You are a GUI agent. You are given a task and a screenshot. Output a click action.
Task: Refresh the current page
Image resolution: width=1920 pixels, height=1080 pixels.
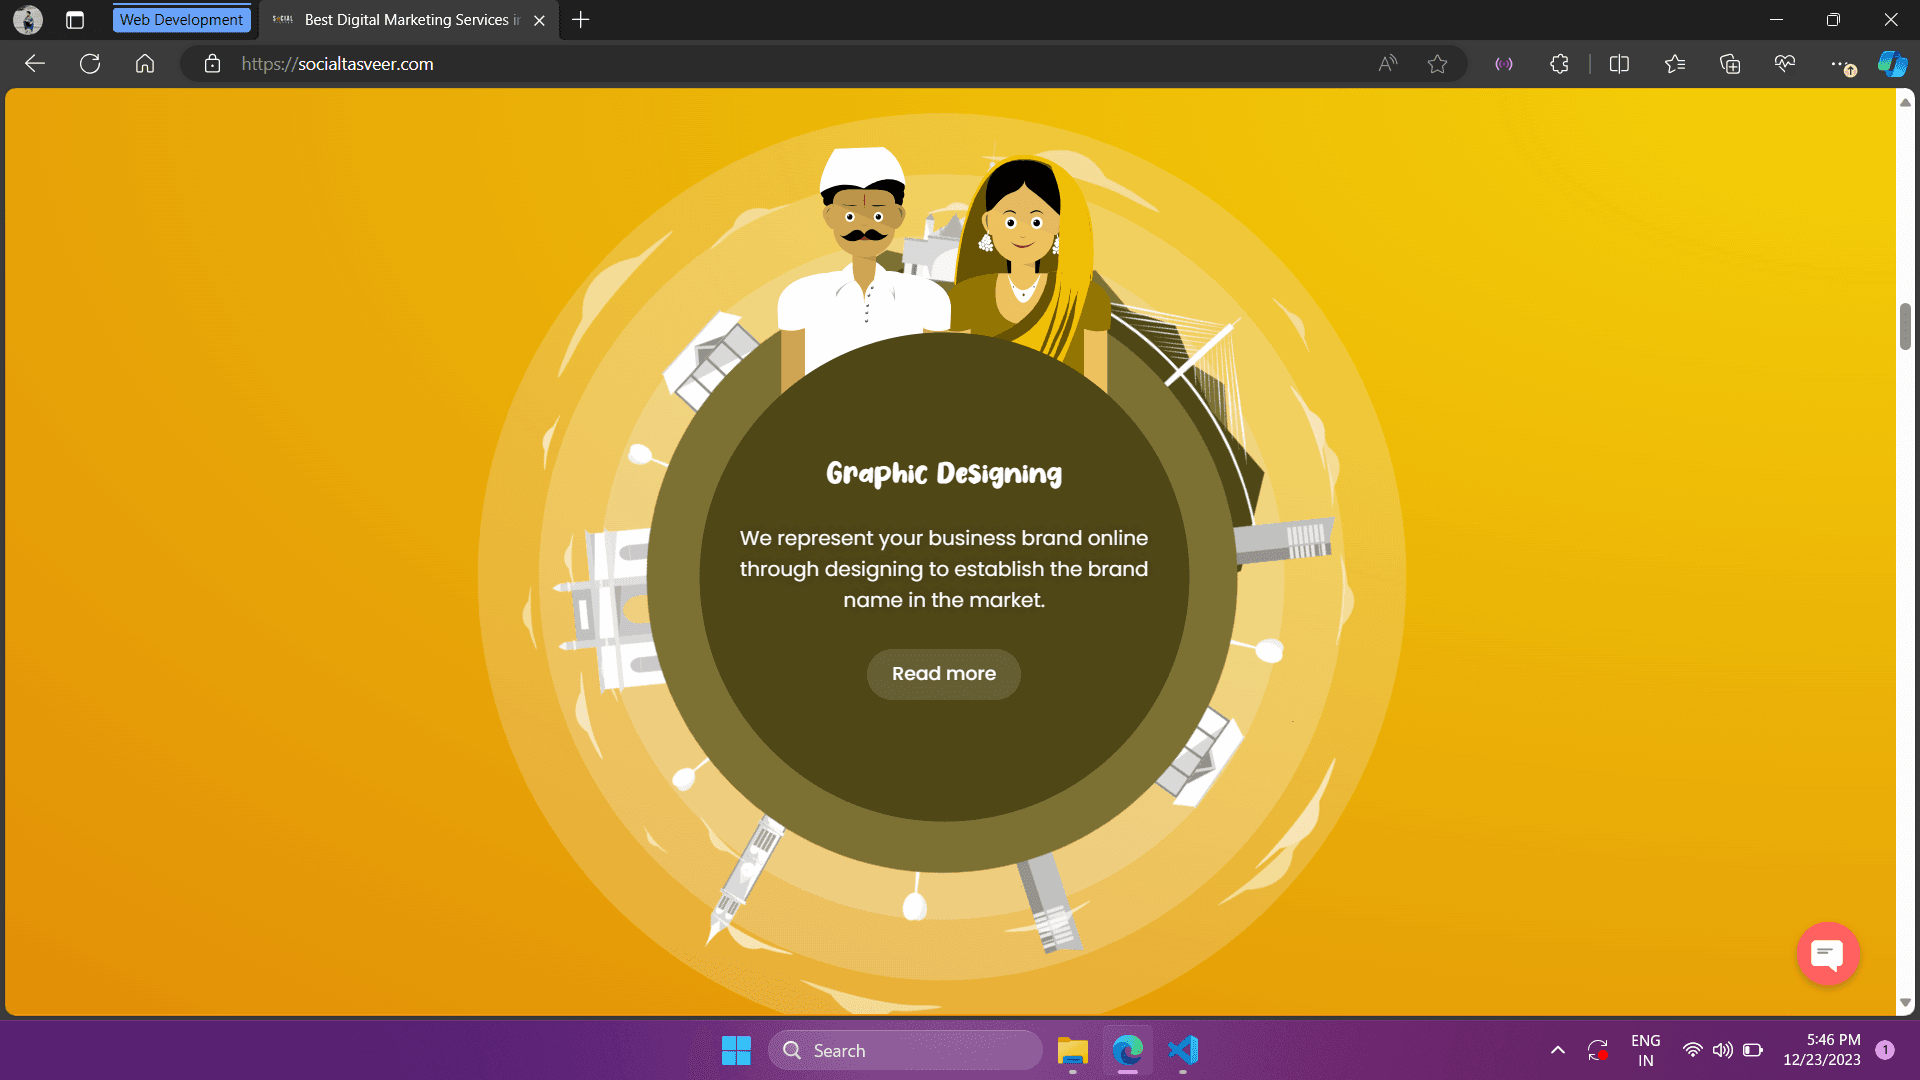click(x=90, y=64)
